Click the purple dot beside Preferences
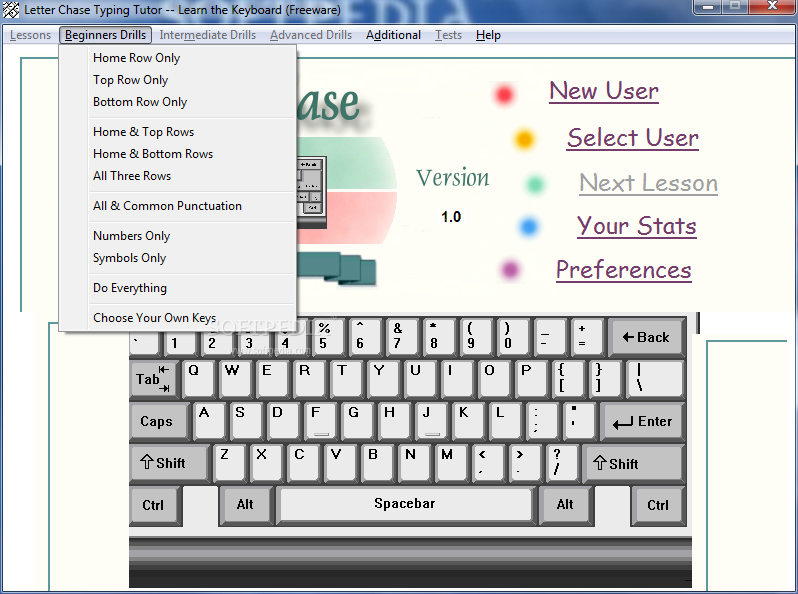Viewport: 798px width, 594px height. 510,270
